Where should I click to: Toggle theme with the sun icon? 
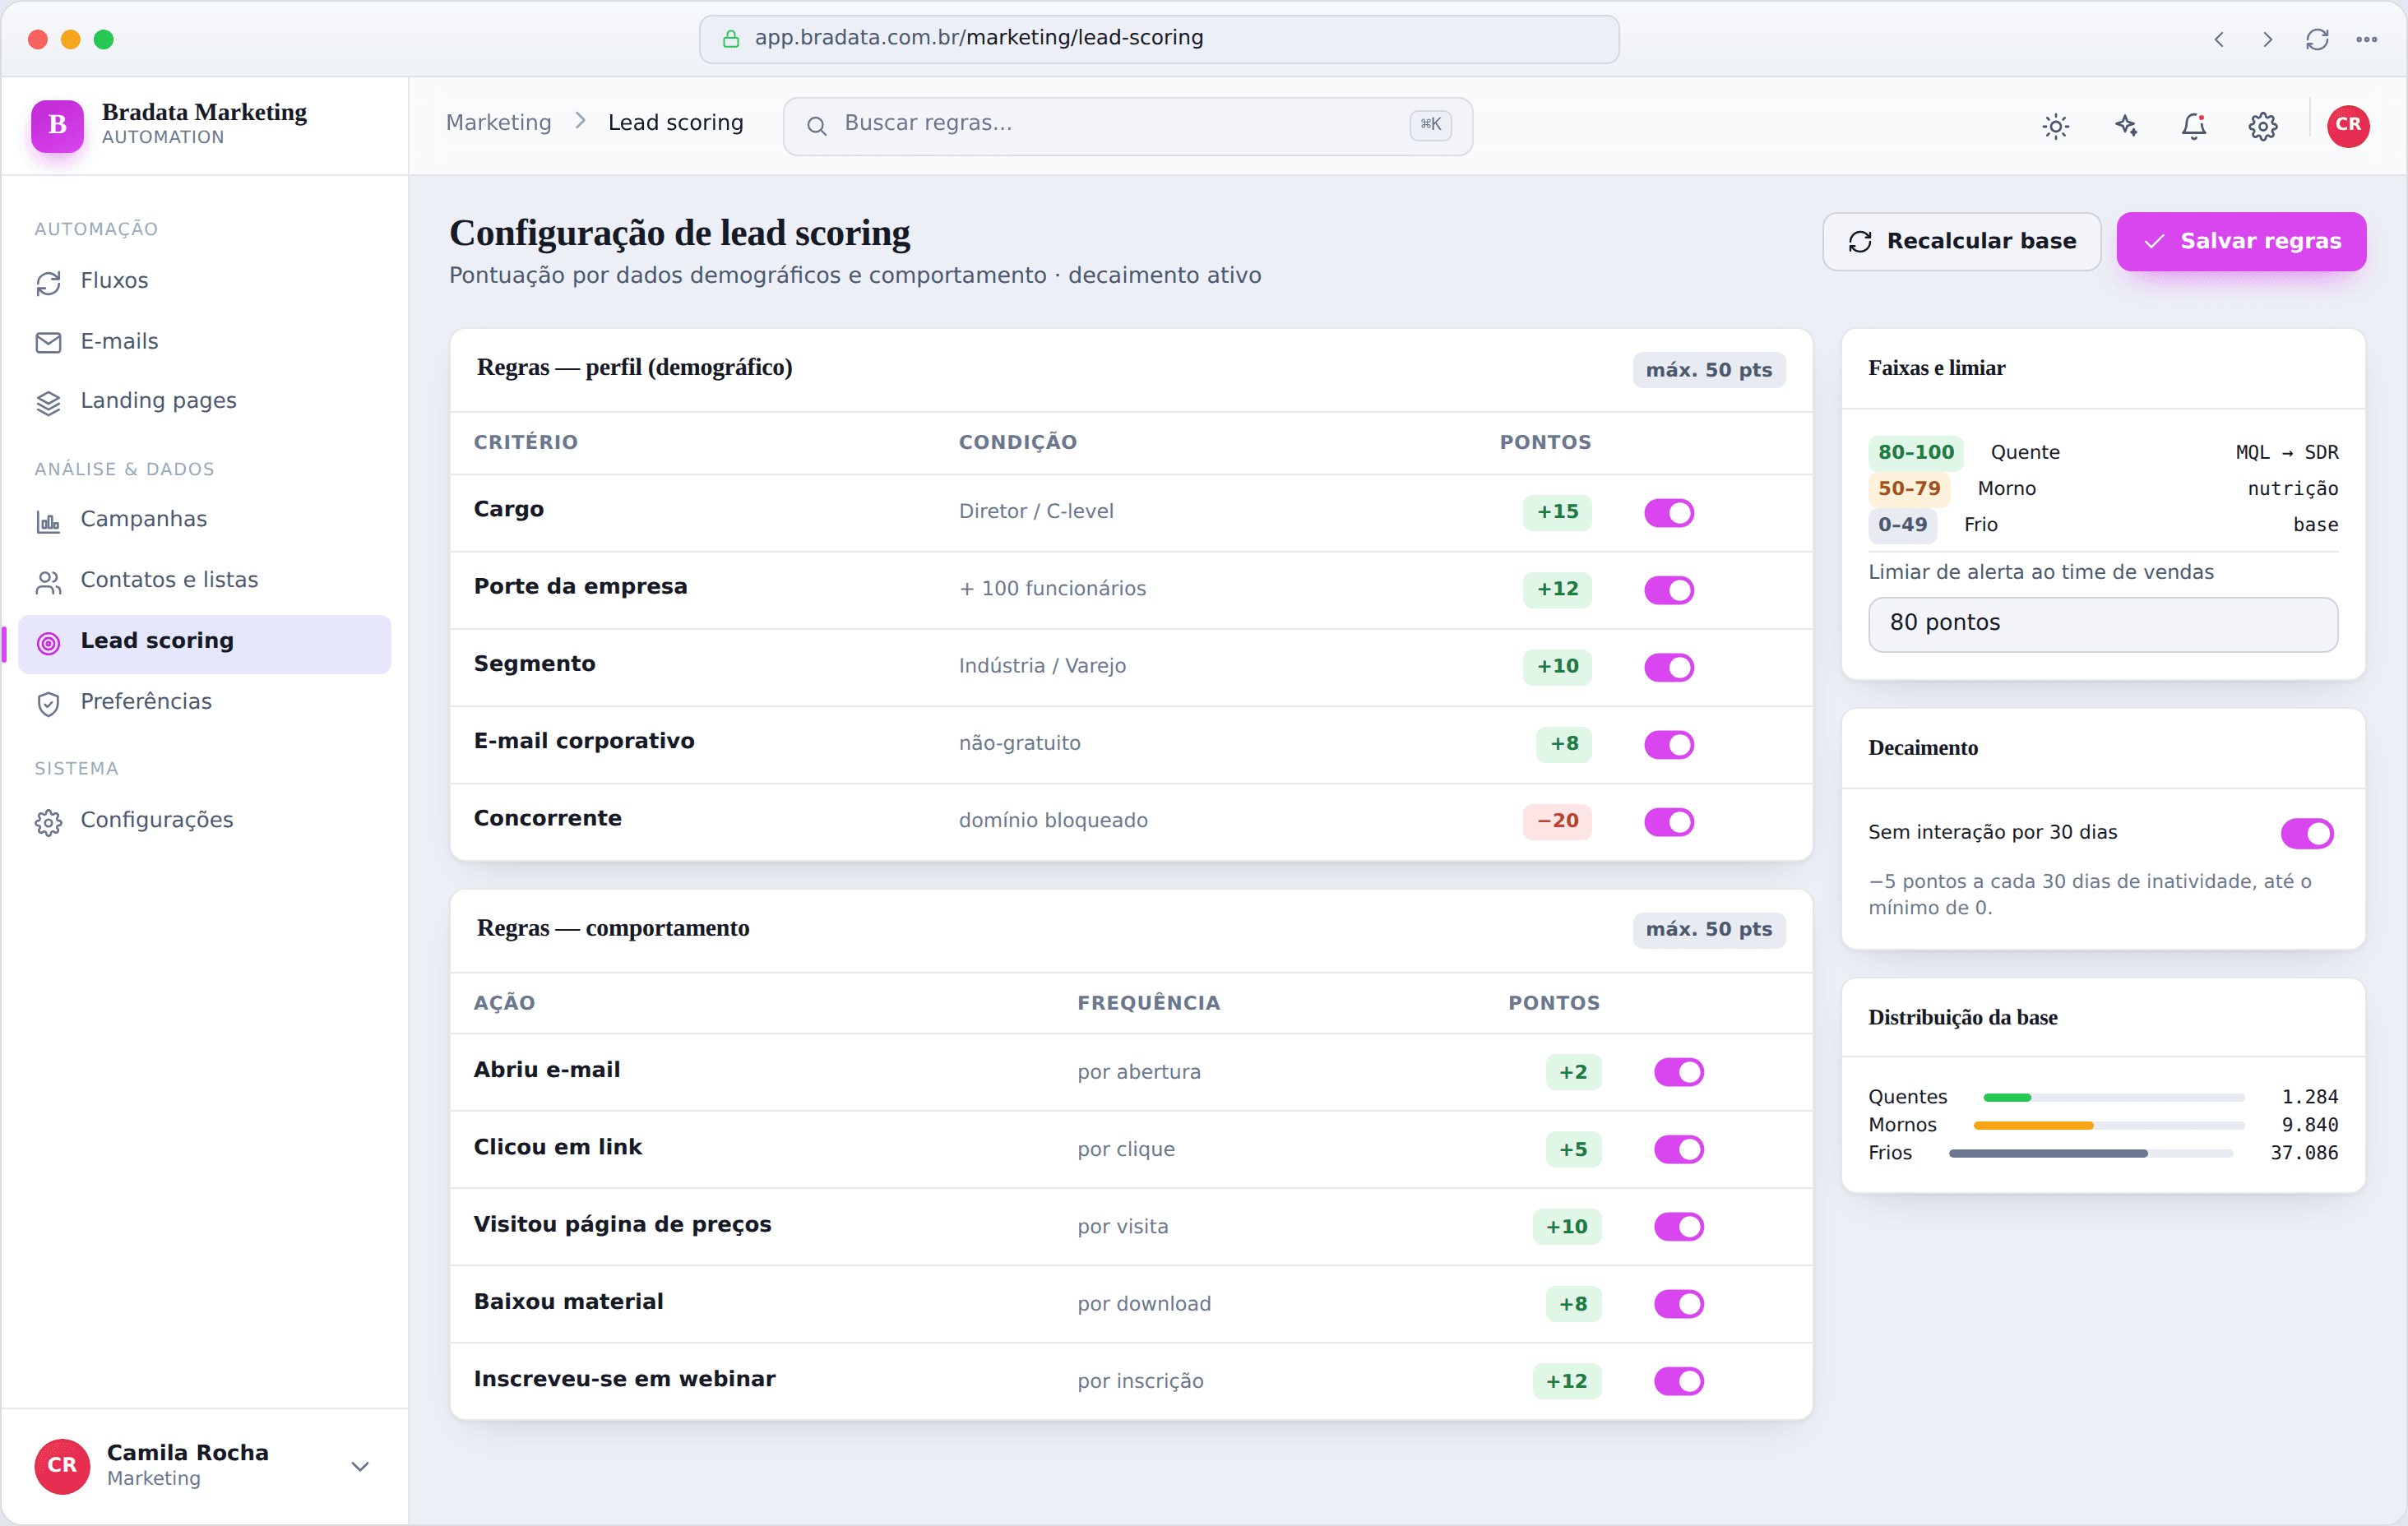click(2055, 126)
